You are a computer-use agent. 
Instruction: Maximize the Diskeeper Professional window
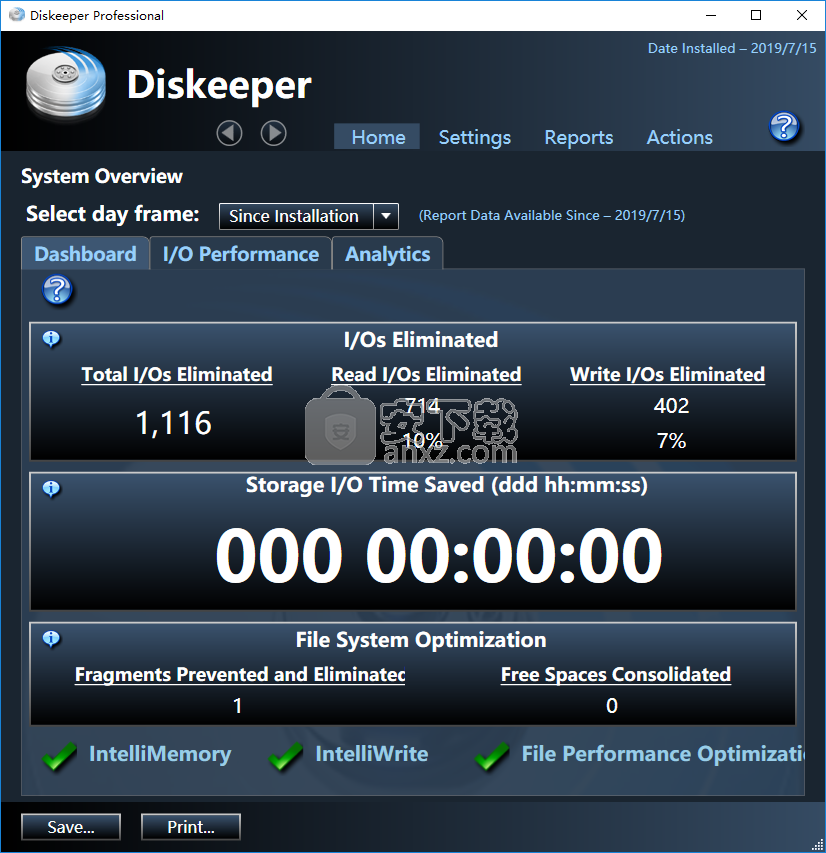coord(756,15)
